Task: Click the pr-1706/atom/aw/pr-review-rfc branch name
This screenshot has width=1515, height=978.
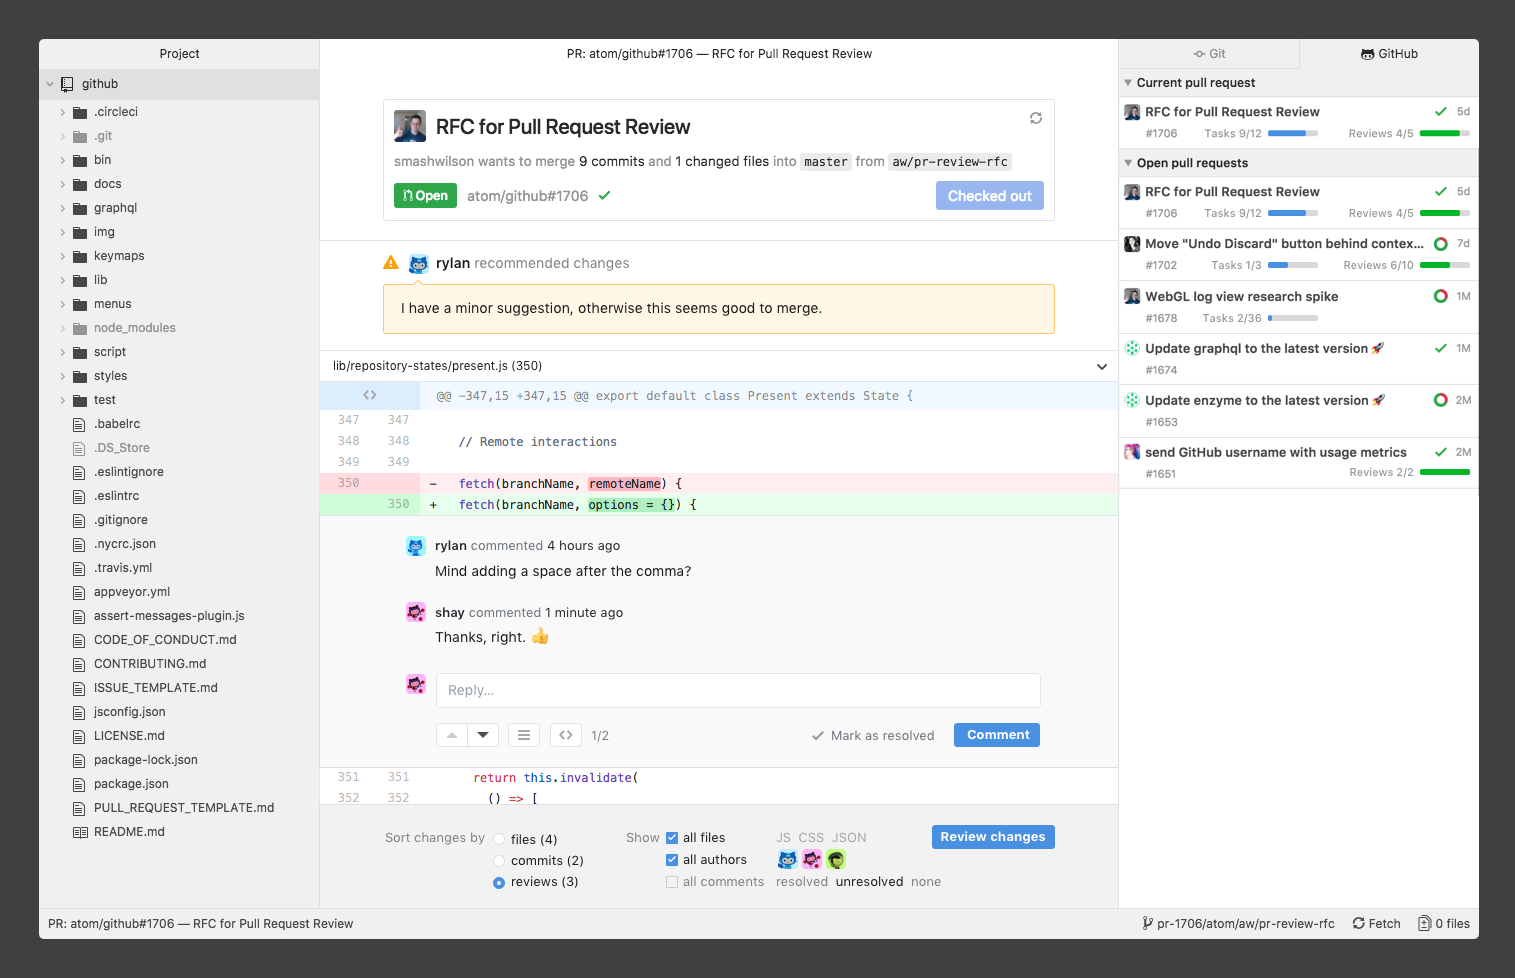Action: click(1245, 924)
